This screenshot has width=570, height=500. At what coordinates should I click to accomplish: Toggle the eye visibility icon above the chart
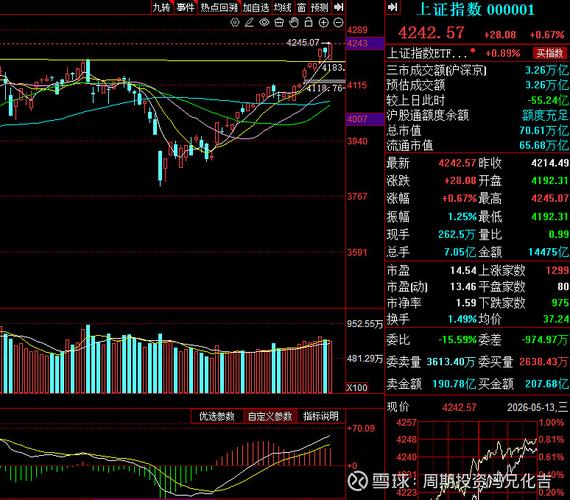(264, 23)
